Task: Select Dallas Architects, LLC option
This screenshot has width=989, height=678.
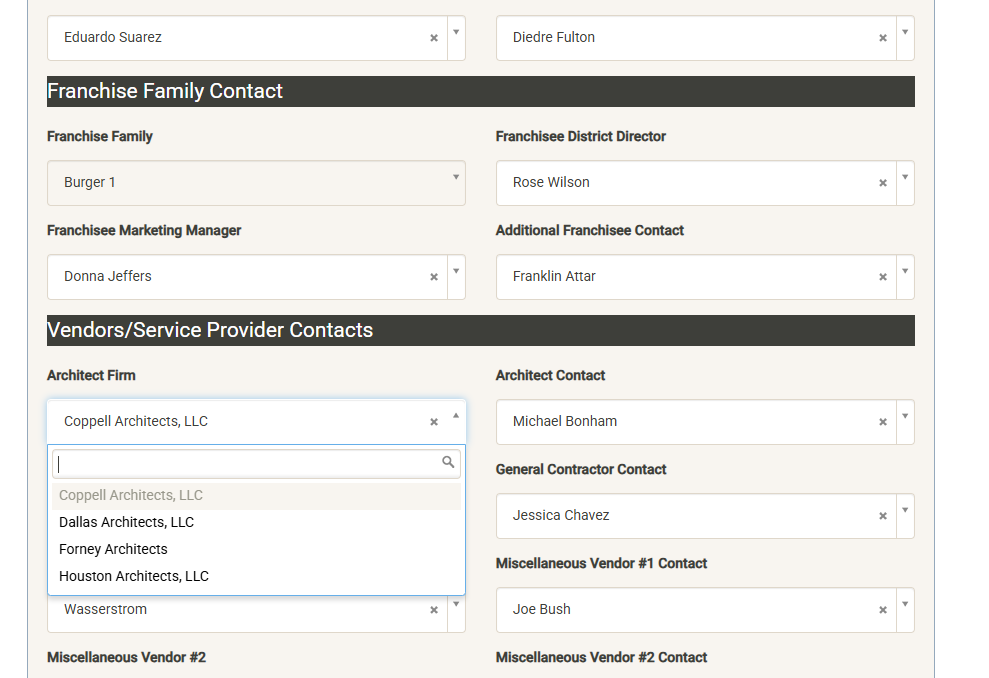Action: pos(127,522)
